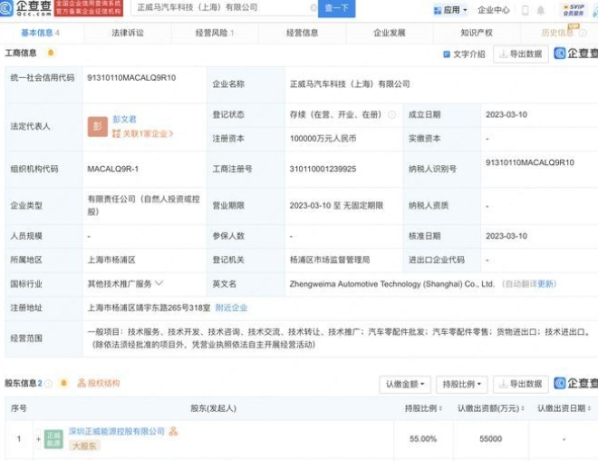This screenshot has width=598, height=461.
Task: Open the 认缴金额 dropdown
Action: tap(405, 384)
